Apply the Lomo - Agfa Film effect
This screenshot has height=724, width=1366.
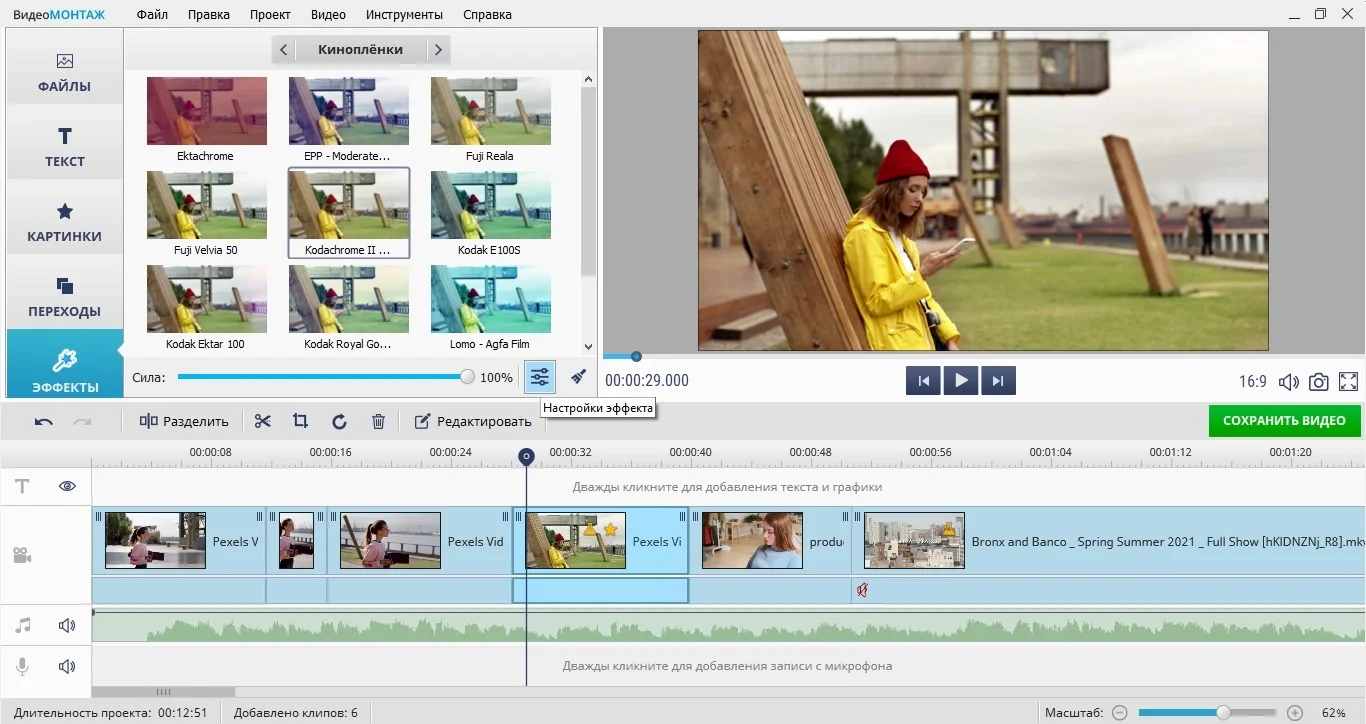point(490,307)
